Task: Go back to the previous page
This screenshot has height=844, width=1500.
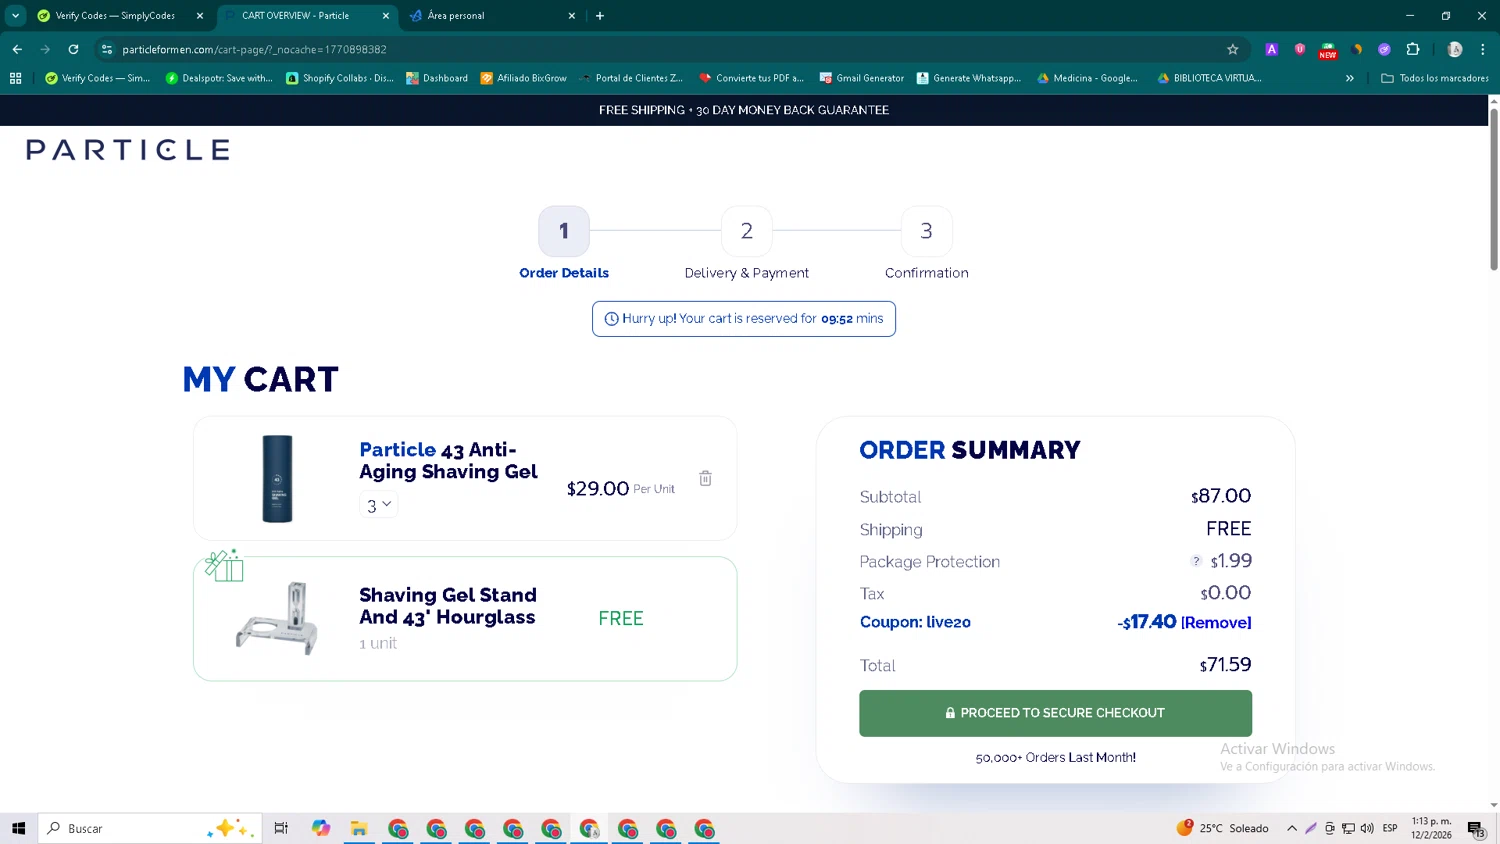Action: pyautogui.click(x=17, y=49)
